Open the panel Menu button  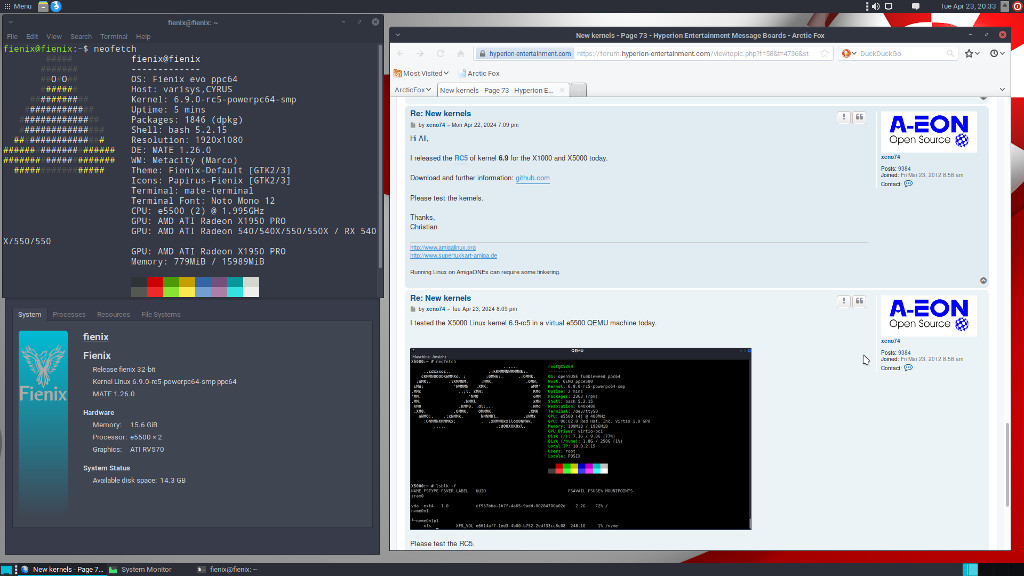(x=18, y=6)
